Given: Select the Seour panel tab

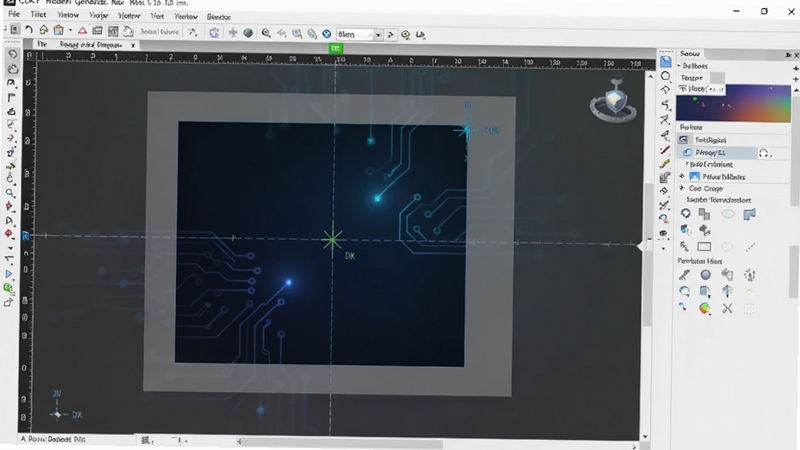Looking at the screenshot, I should pos(689,54).
